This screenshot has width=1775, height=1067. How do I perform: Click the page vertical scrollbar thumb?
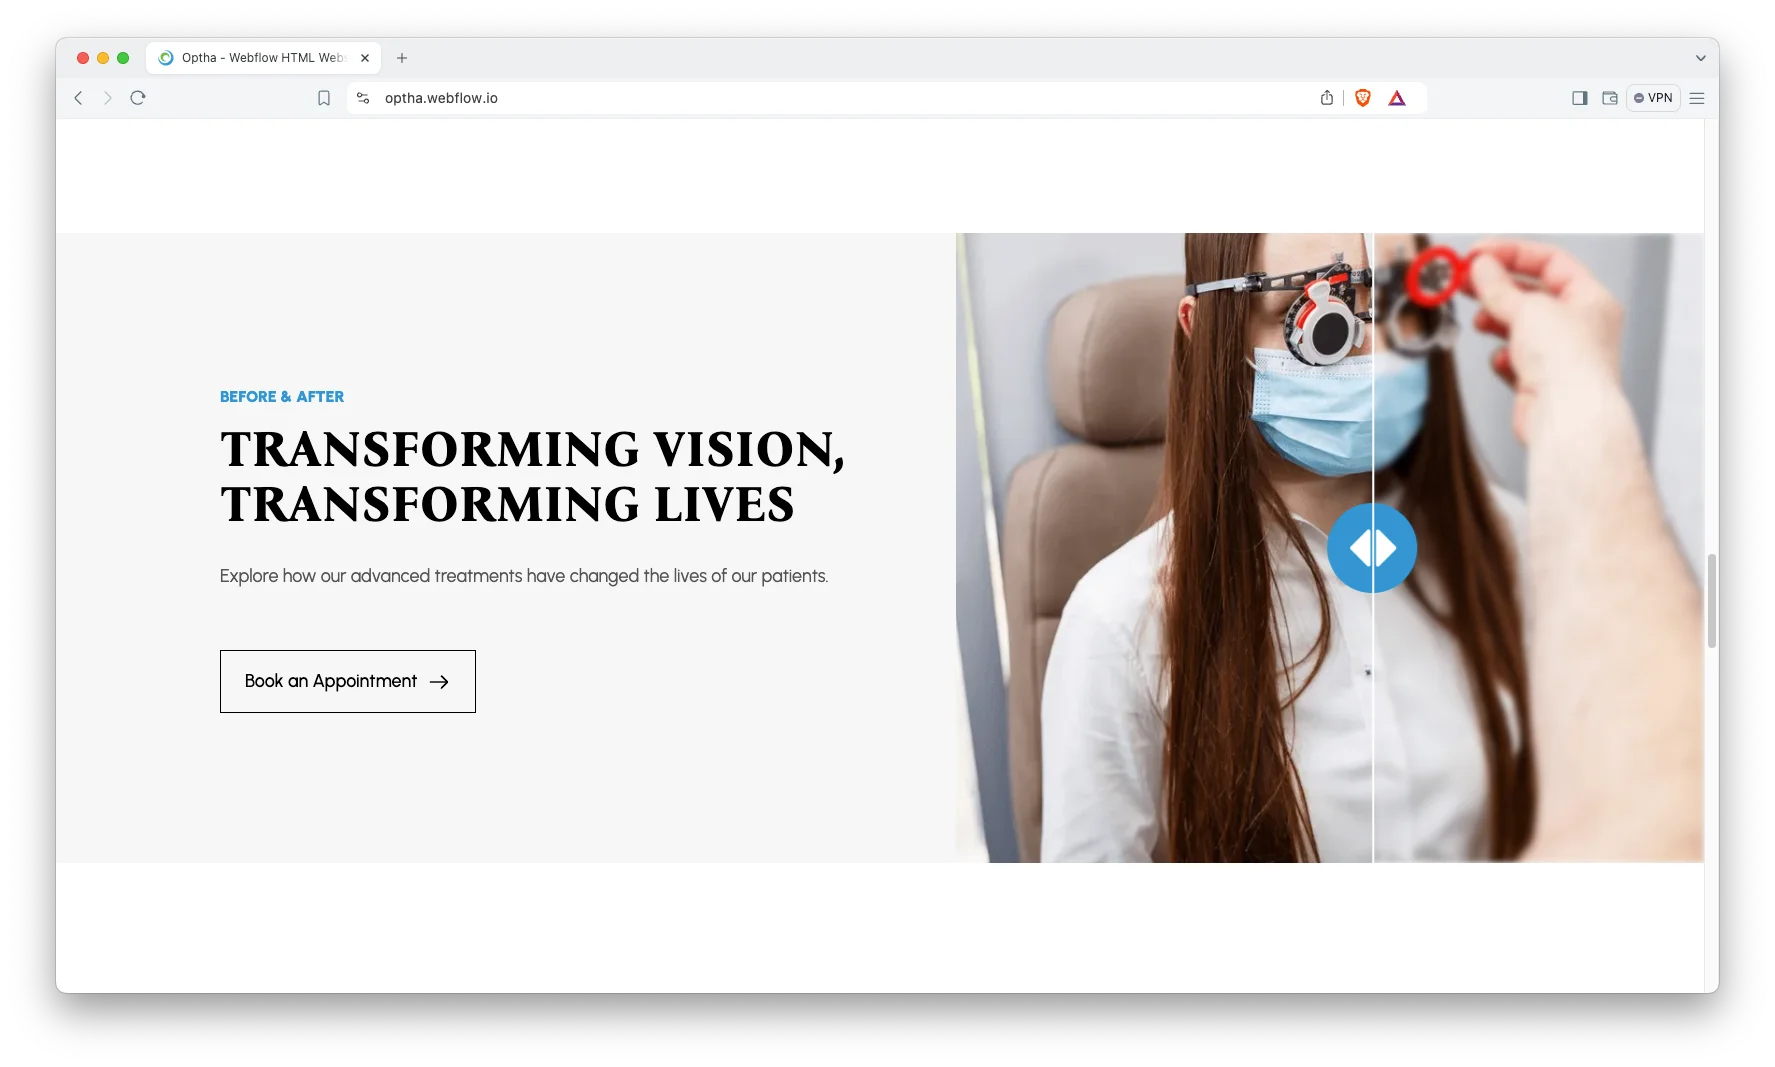1711,600
